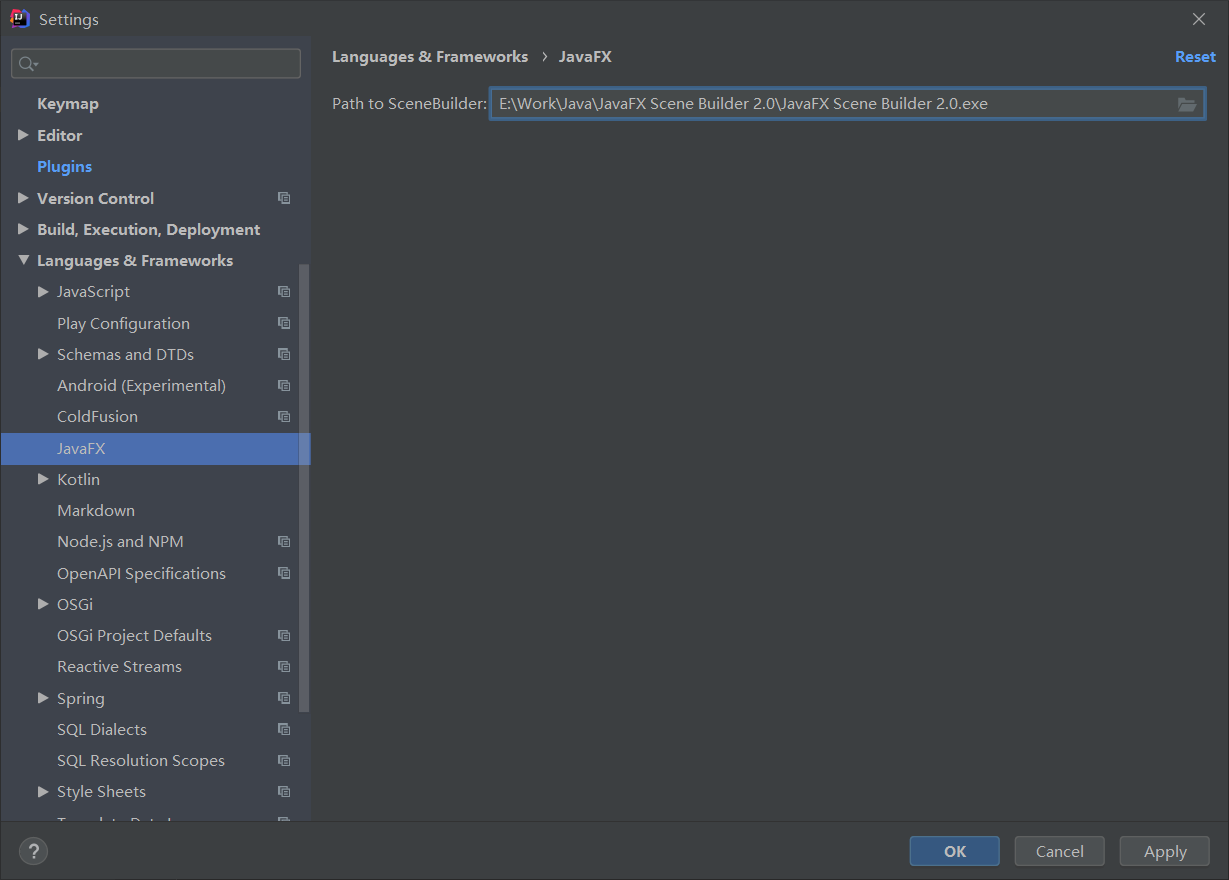Select Reactive Streams entry
Image resolution: width=1229 pixels, height=880 pixels.
point(119,666)
